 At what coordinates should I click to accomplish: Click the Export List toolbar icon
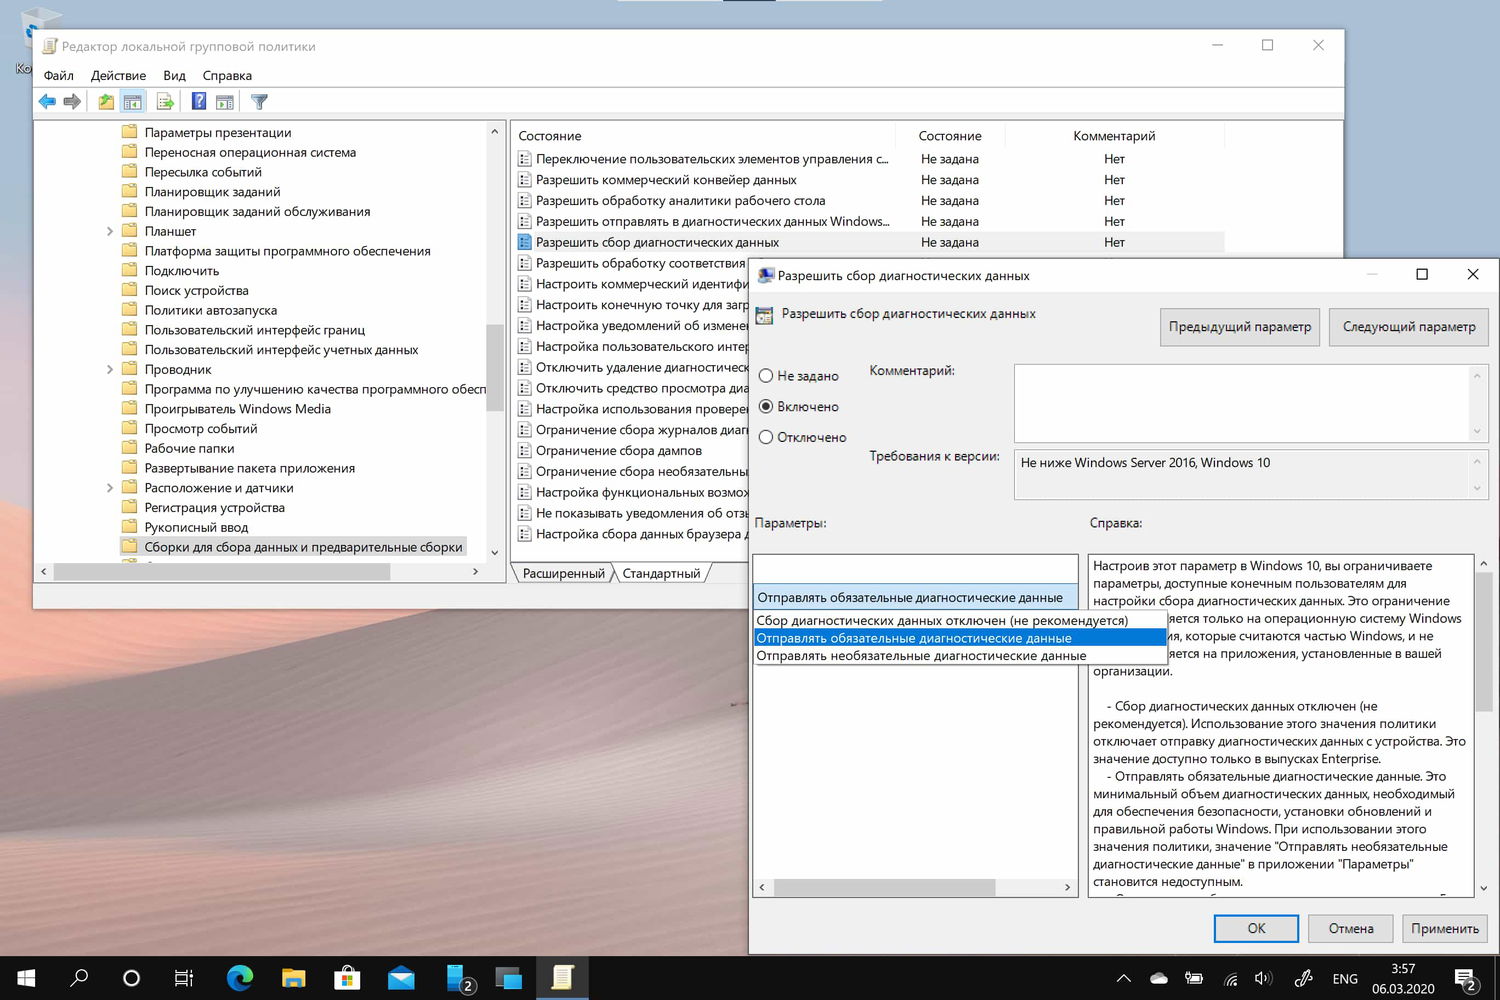pos(164,100)
